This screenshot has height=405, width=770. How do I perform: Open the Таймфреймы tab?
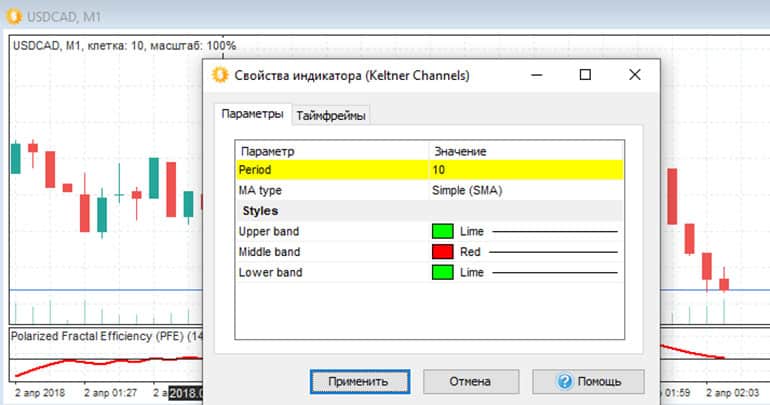(x=330, y=116)
